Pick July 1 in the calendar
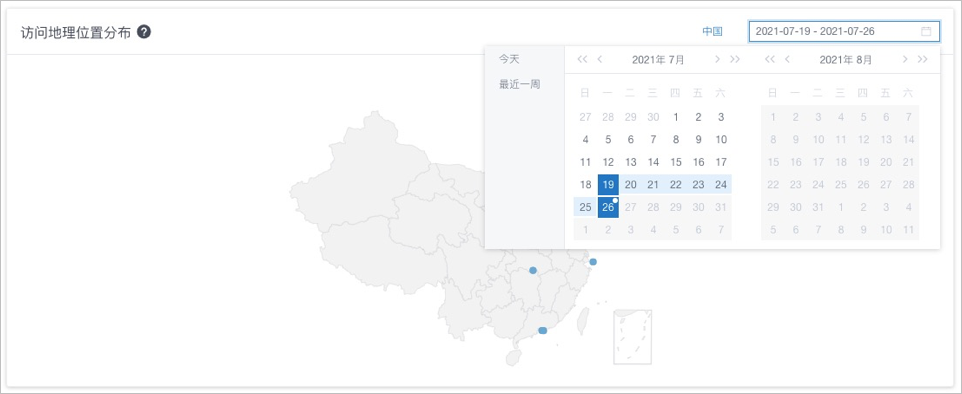Image resolution: width=962 pixels, height=394 pixels. (x=675, y=117)
